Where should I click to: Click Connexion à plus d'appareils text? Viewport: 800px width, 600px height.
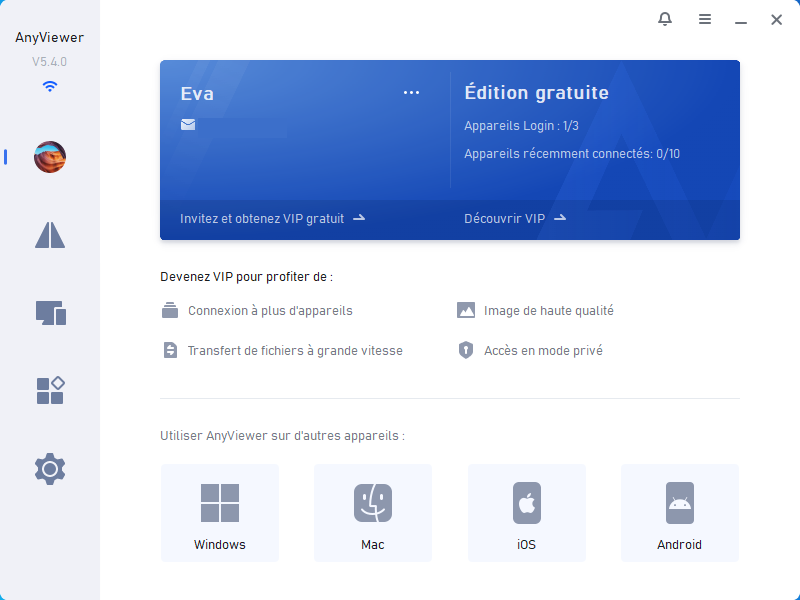pyautogui.click(x=270, y=311)
